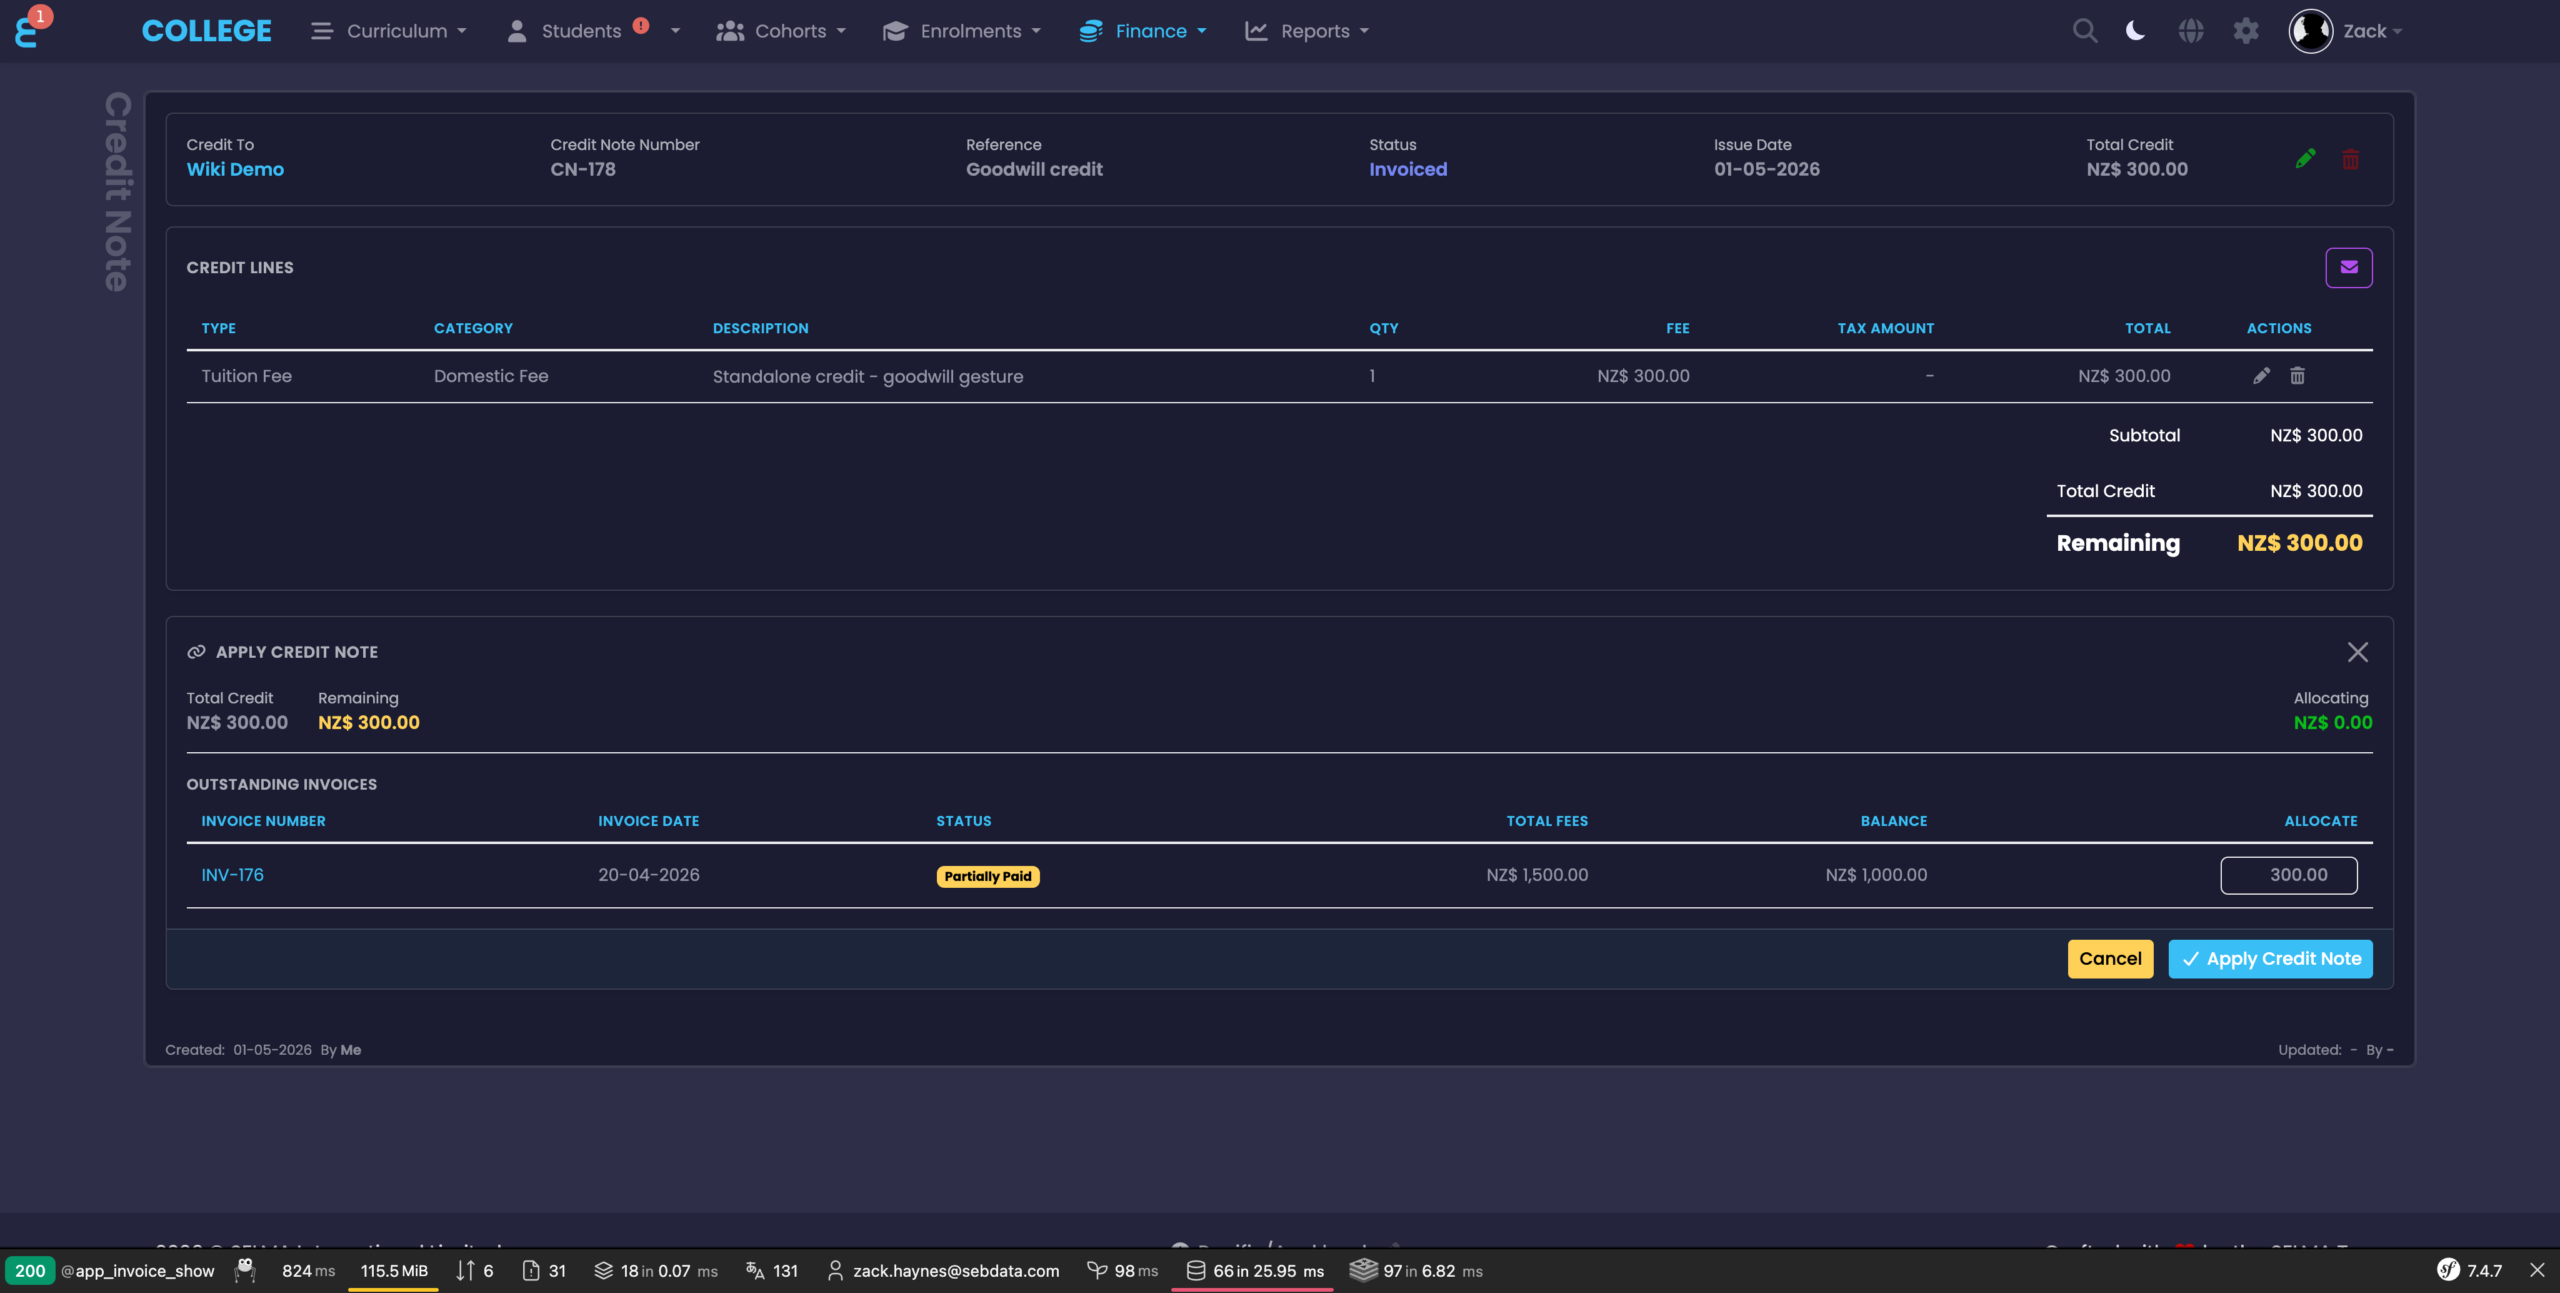Close the Apply Credit Note panel
This screenshot has height=1293, width=2560.
[2358, 652]
